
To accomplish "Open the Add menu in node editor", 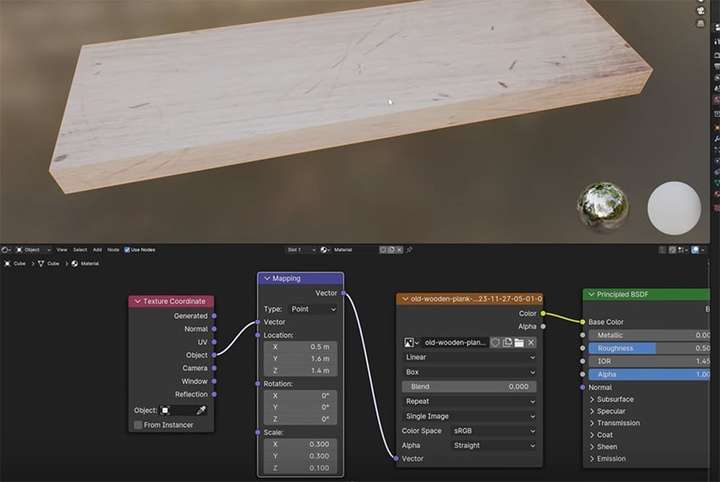I will coord(97,250).
